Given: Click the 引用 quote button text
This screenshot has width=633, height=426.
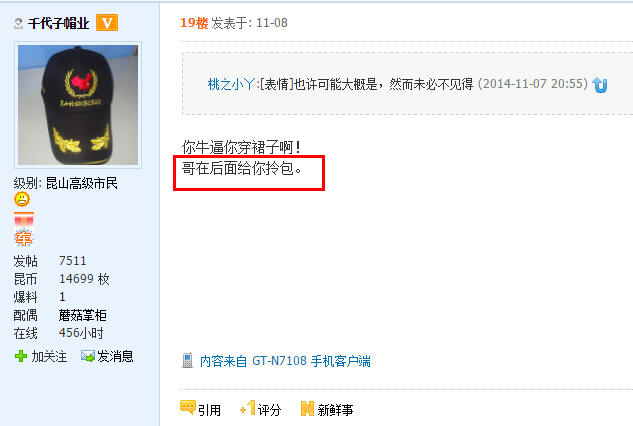Looking at the screenshot, I should [x=209, y=410].
